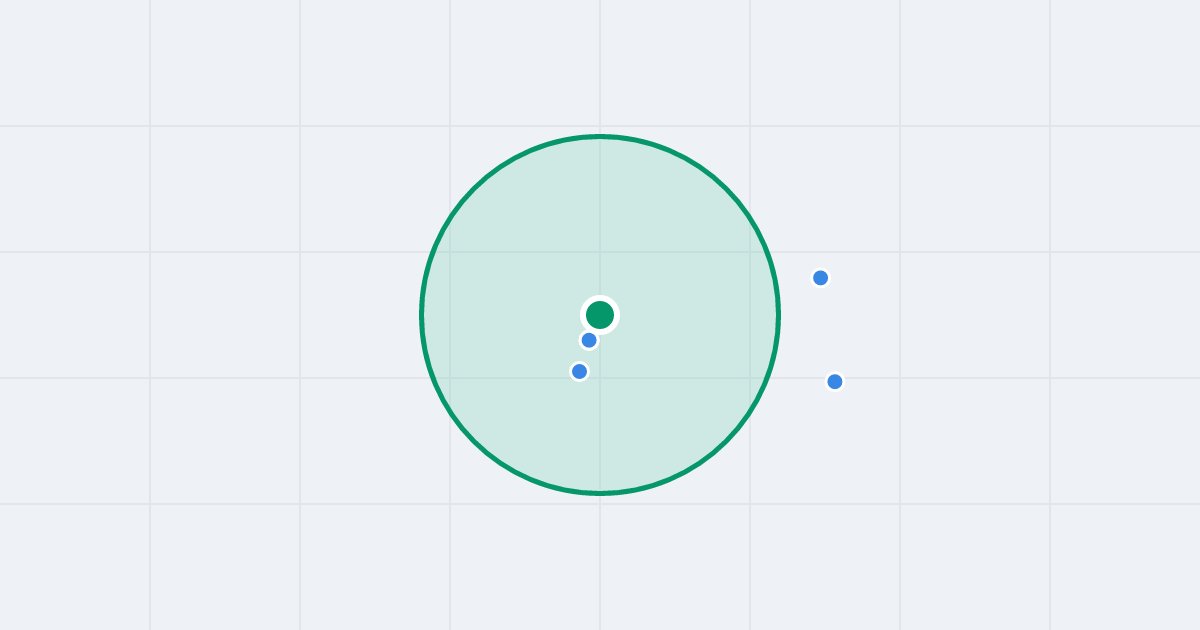Viewport: 1200px width, 630px height.
Task: Select the bottommost blue marker on the canvas
Action: click(x=835, y=381)
